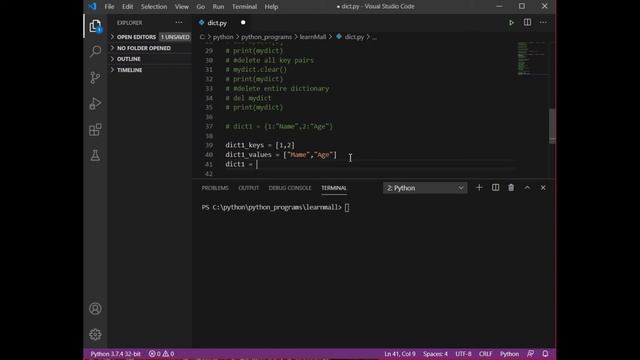The image size is (640, 360).
Task: Click line 40 dict1_values assignment
Action: pos(281,155)
